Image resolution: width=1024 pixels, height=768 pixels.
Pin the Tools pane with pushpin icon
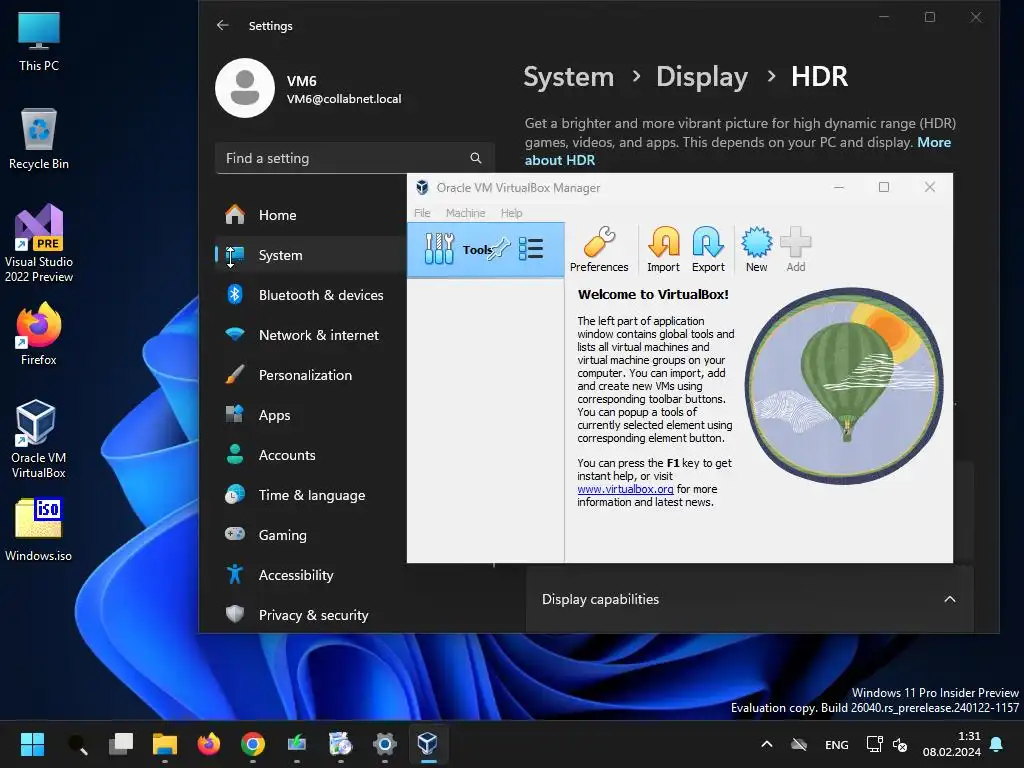[500, 249]
